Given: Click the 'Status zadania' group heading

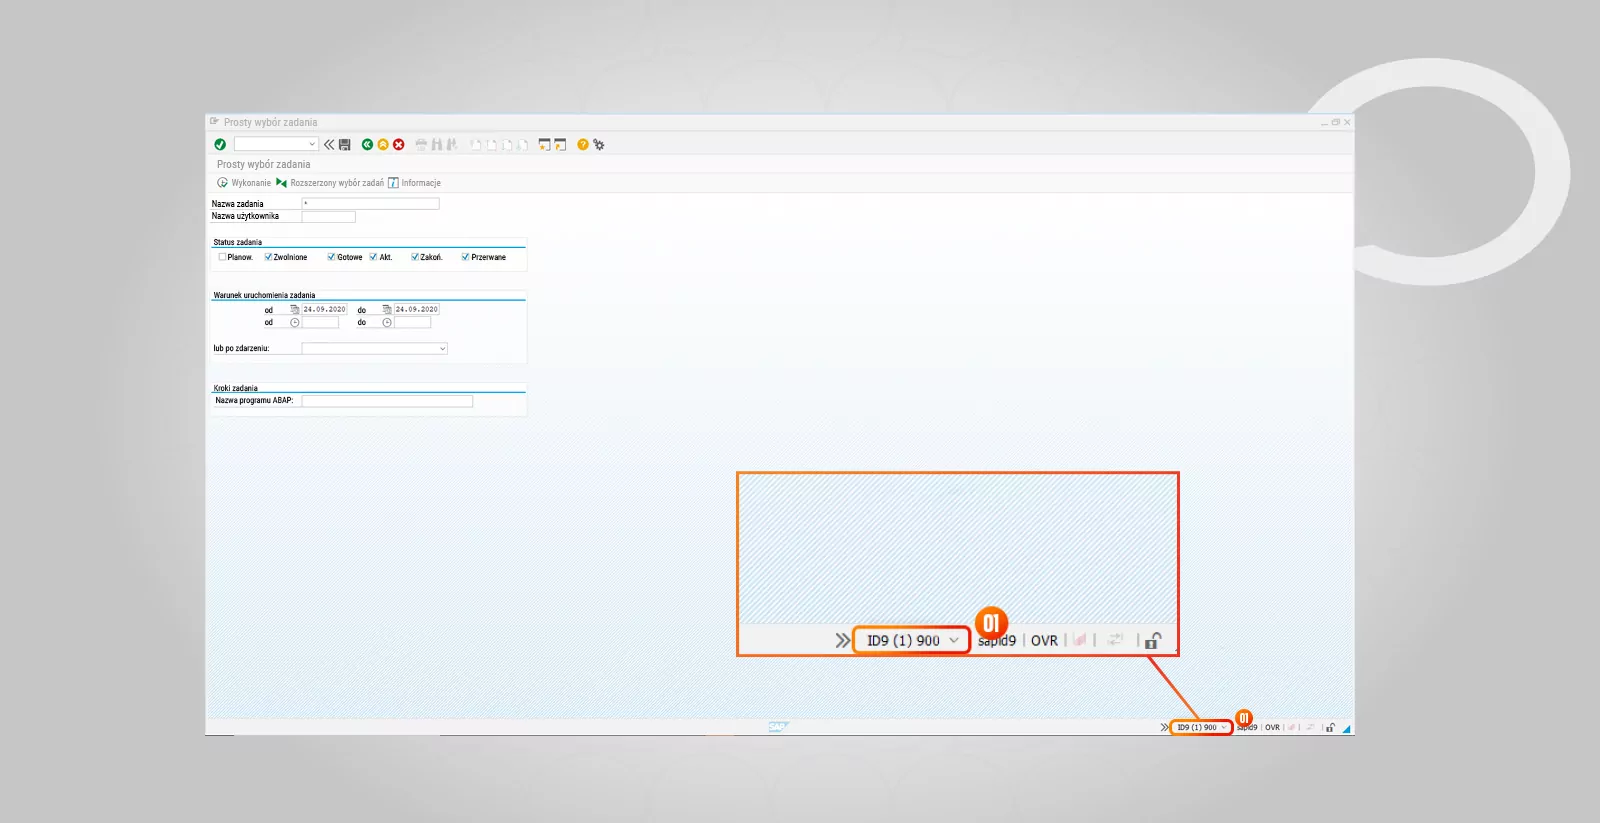Looking at the screenshot, I should [238, 242].
